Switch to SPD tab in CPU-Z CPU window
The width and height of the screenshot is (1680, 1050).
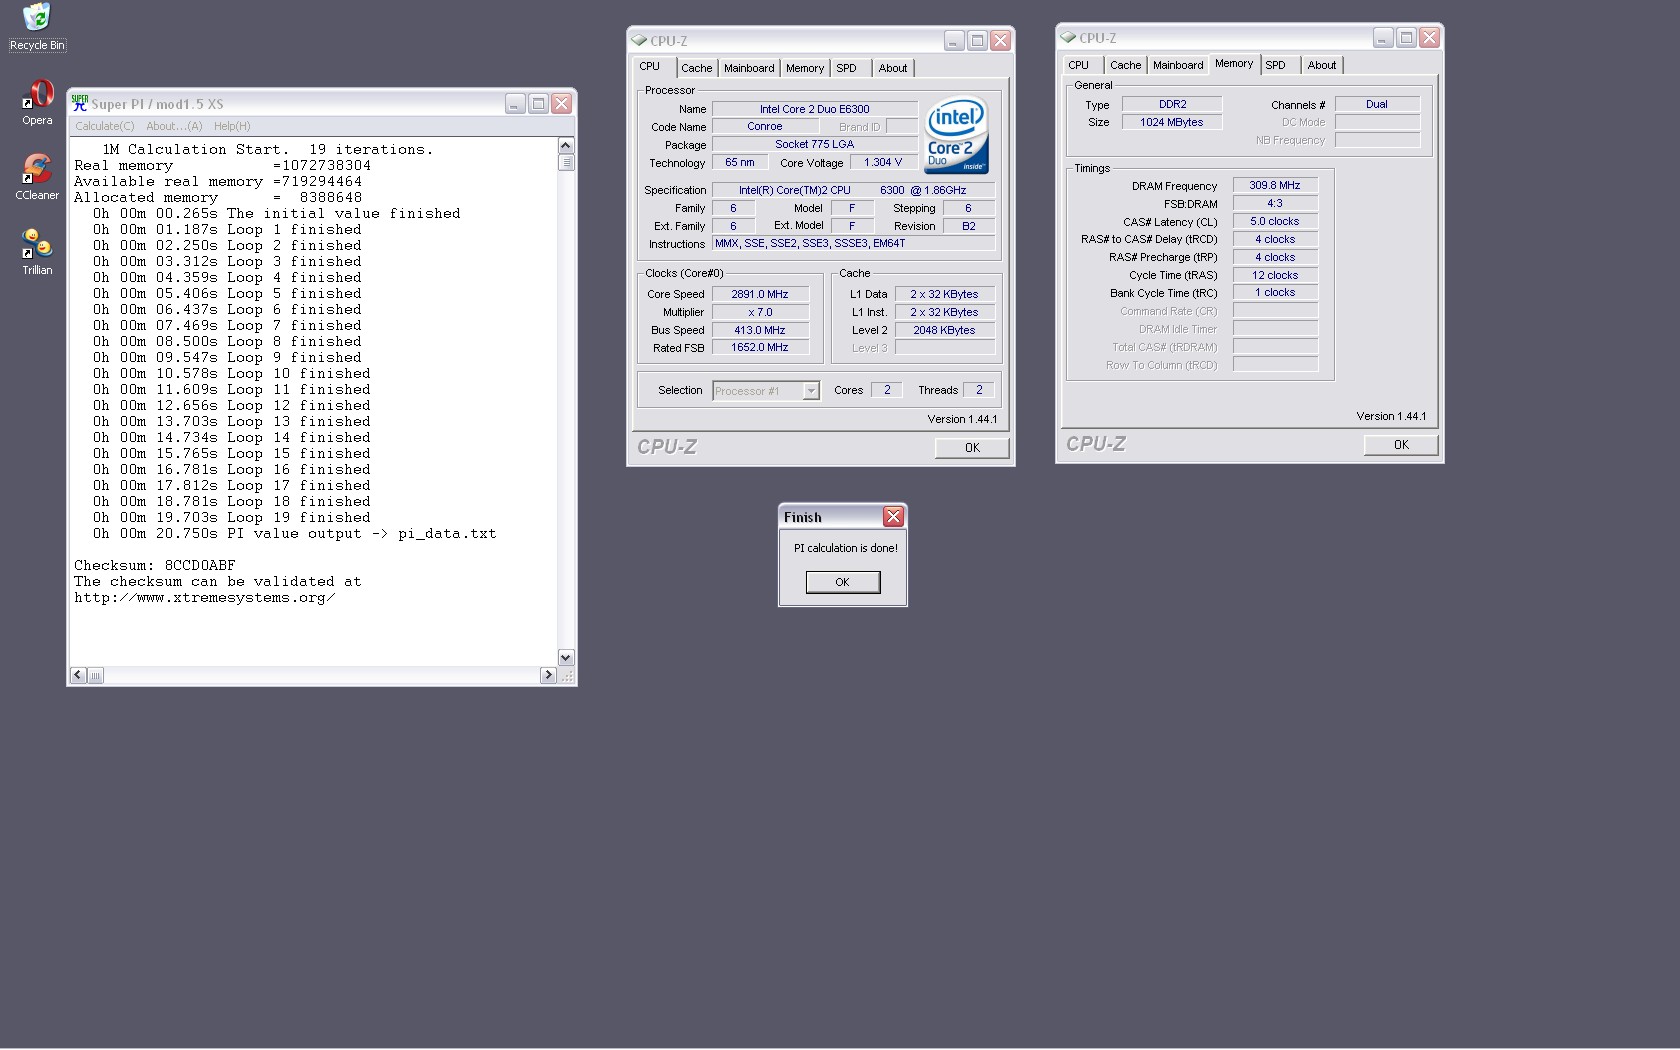pyautogui.click(x=847, y=68)
